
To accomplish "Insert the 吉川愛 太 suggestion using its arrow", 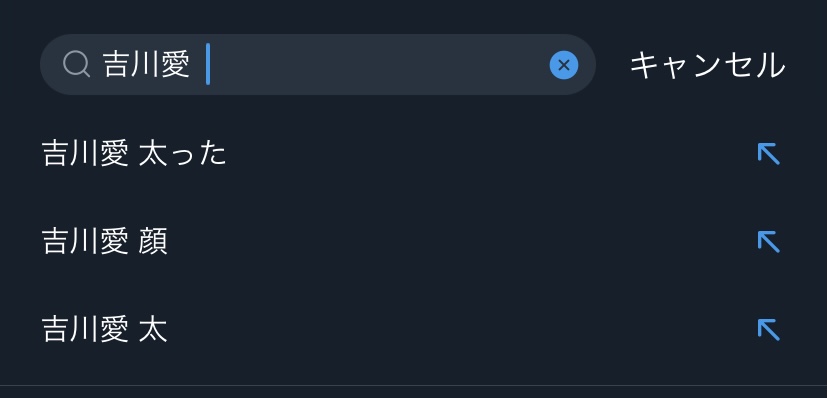I will [x=768, y=330].
